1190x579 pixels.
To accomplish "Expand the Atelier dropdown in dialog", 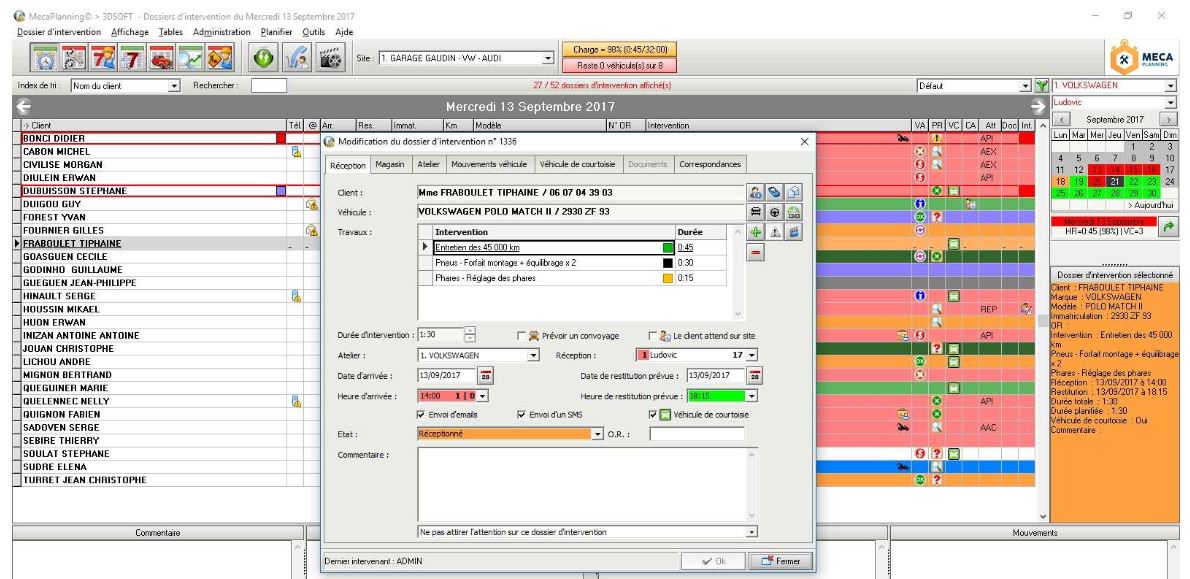I will click(533, 355).
